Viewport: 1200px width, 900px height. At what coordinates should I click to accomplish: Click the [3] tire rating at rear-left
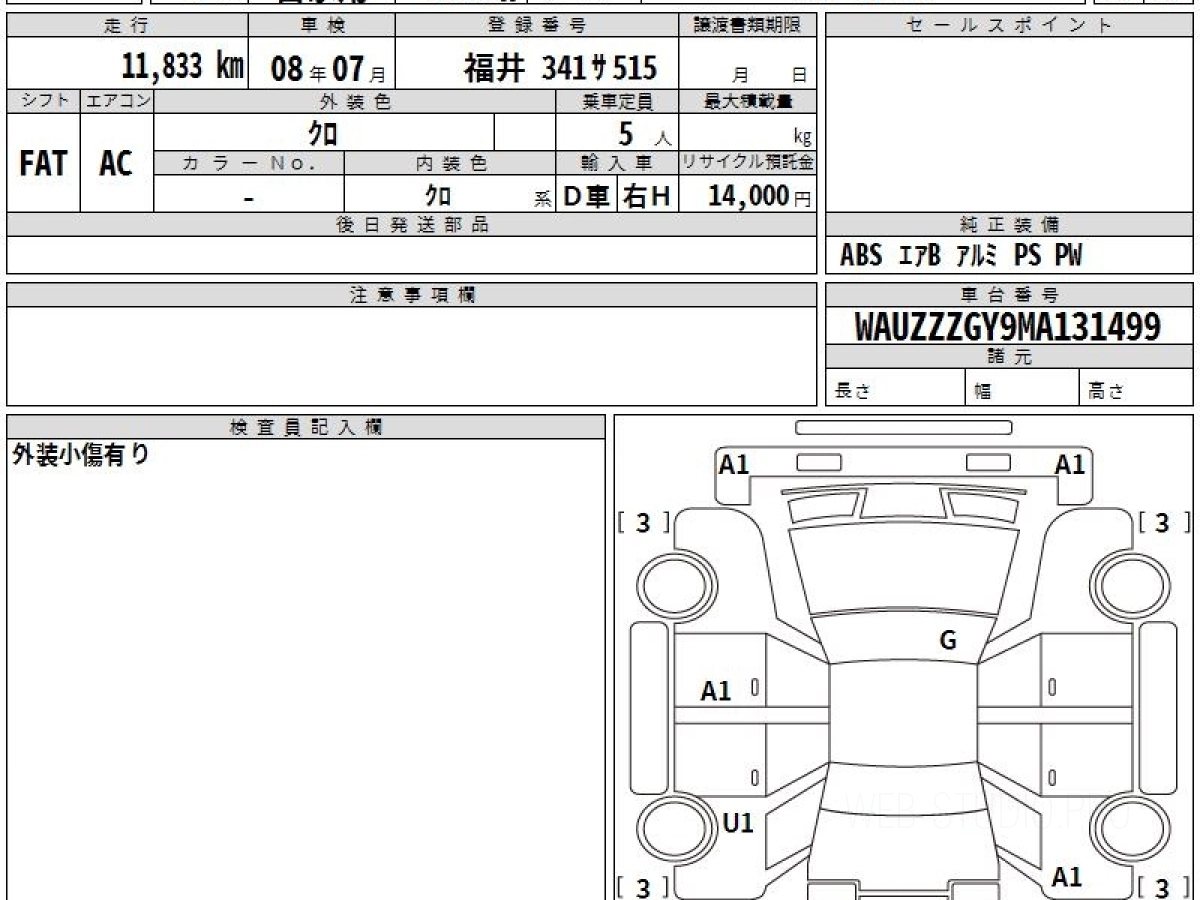point(644,887)
